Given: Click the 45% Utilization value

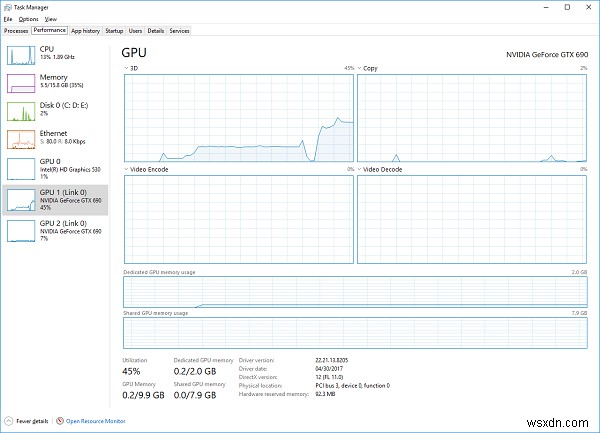Looking at the screenshot, I should 131,371.
